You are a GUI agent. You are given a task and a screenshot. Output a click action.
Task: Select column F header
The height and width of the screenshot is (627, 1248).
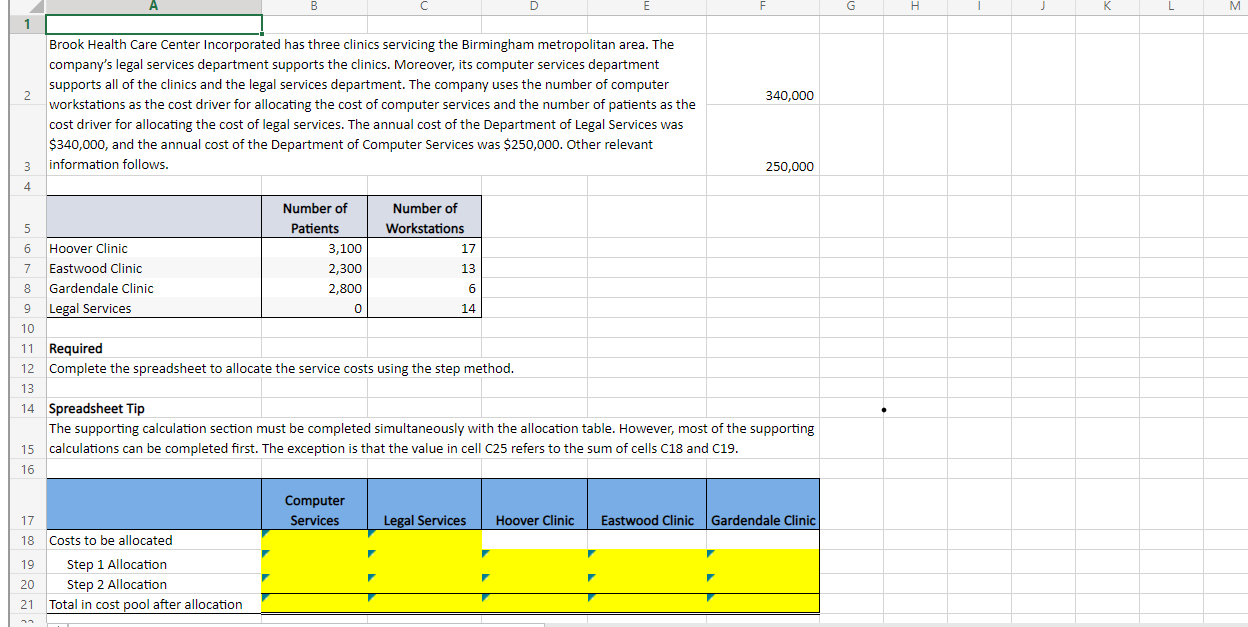tap(763, 6)
